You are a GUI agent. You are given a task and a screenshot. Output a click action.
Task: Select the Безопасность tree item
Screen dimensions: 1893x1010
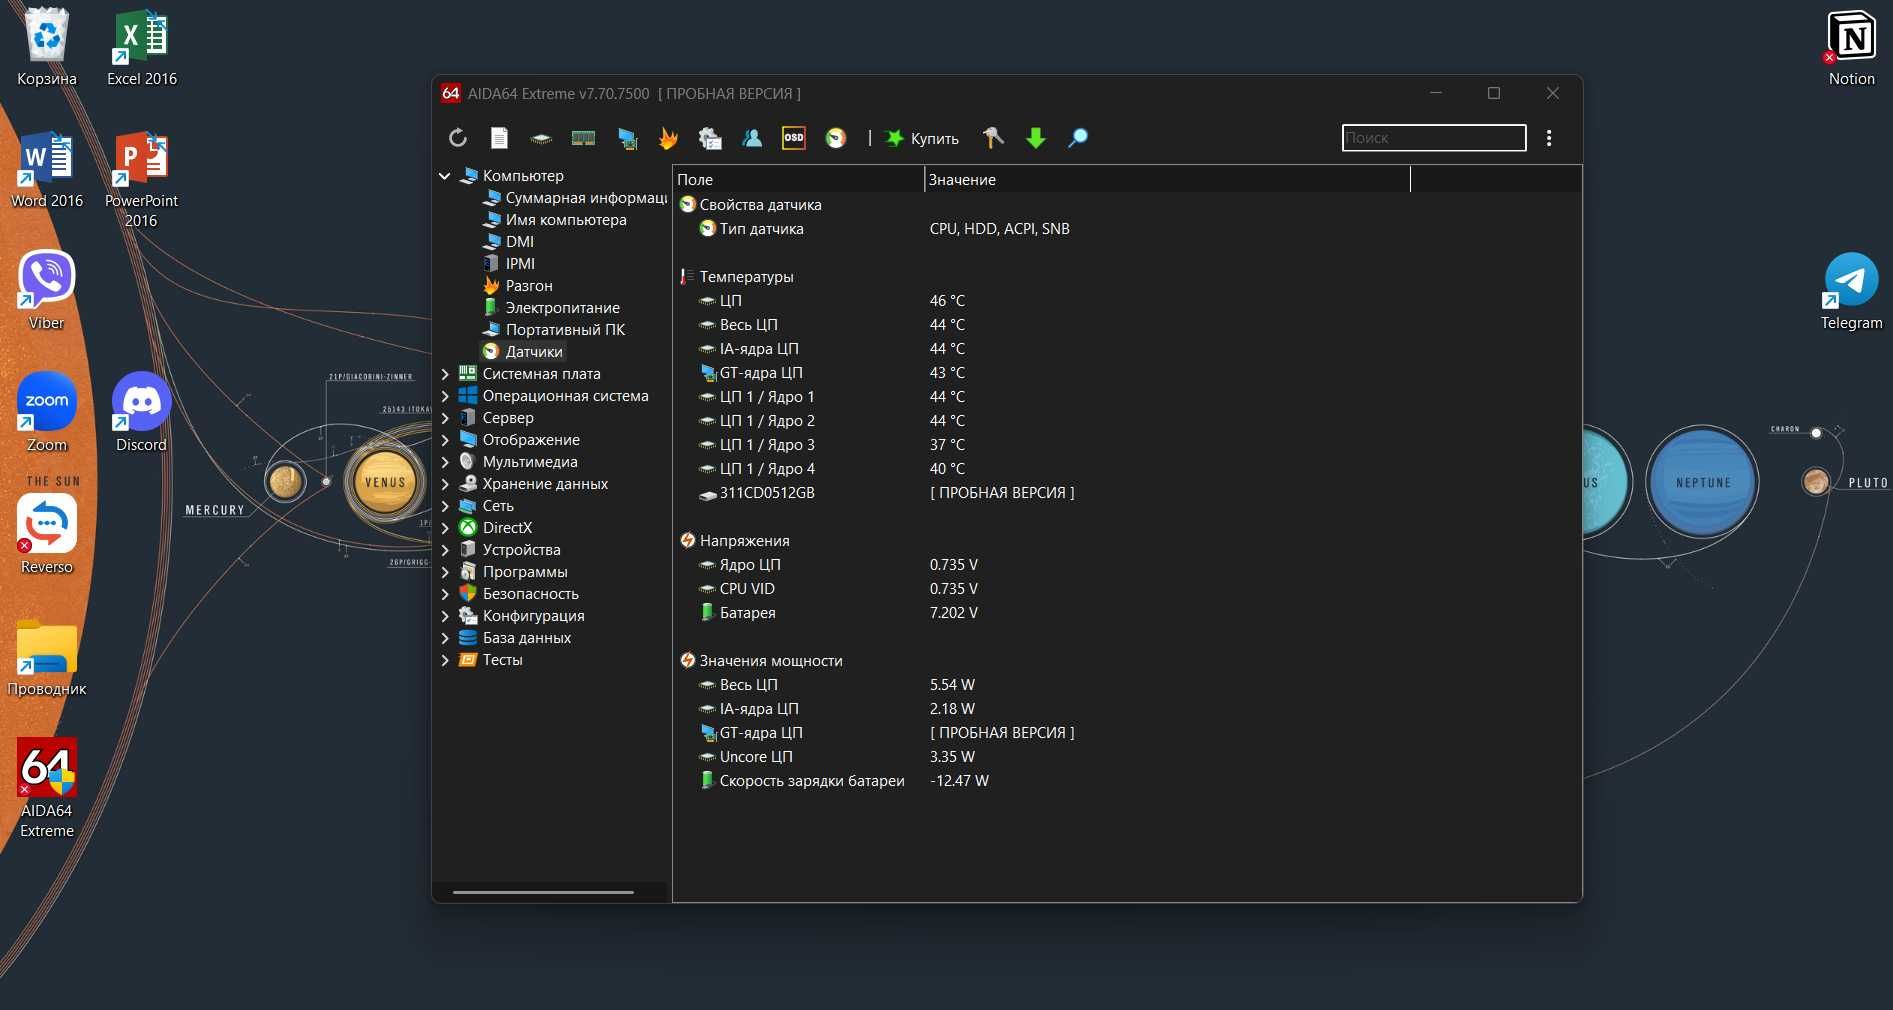click(519, 594)
